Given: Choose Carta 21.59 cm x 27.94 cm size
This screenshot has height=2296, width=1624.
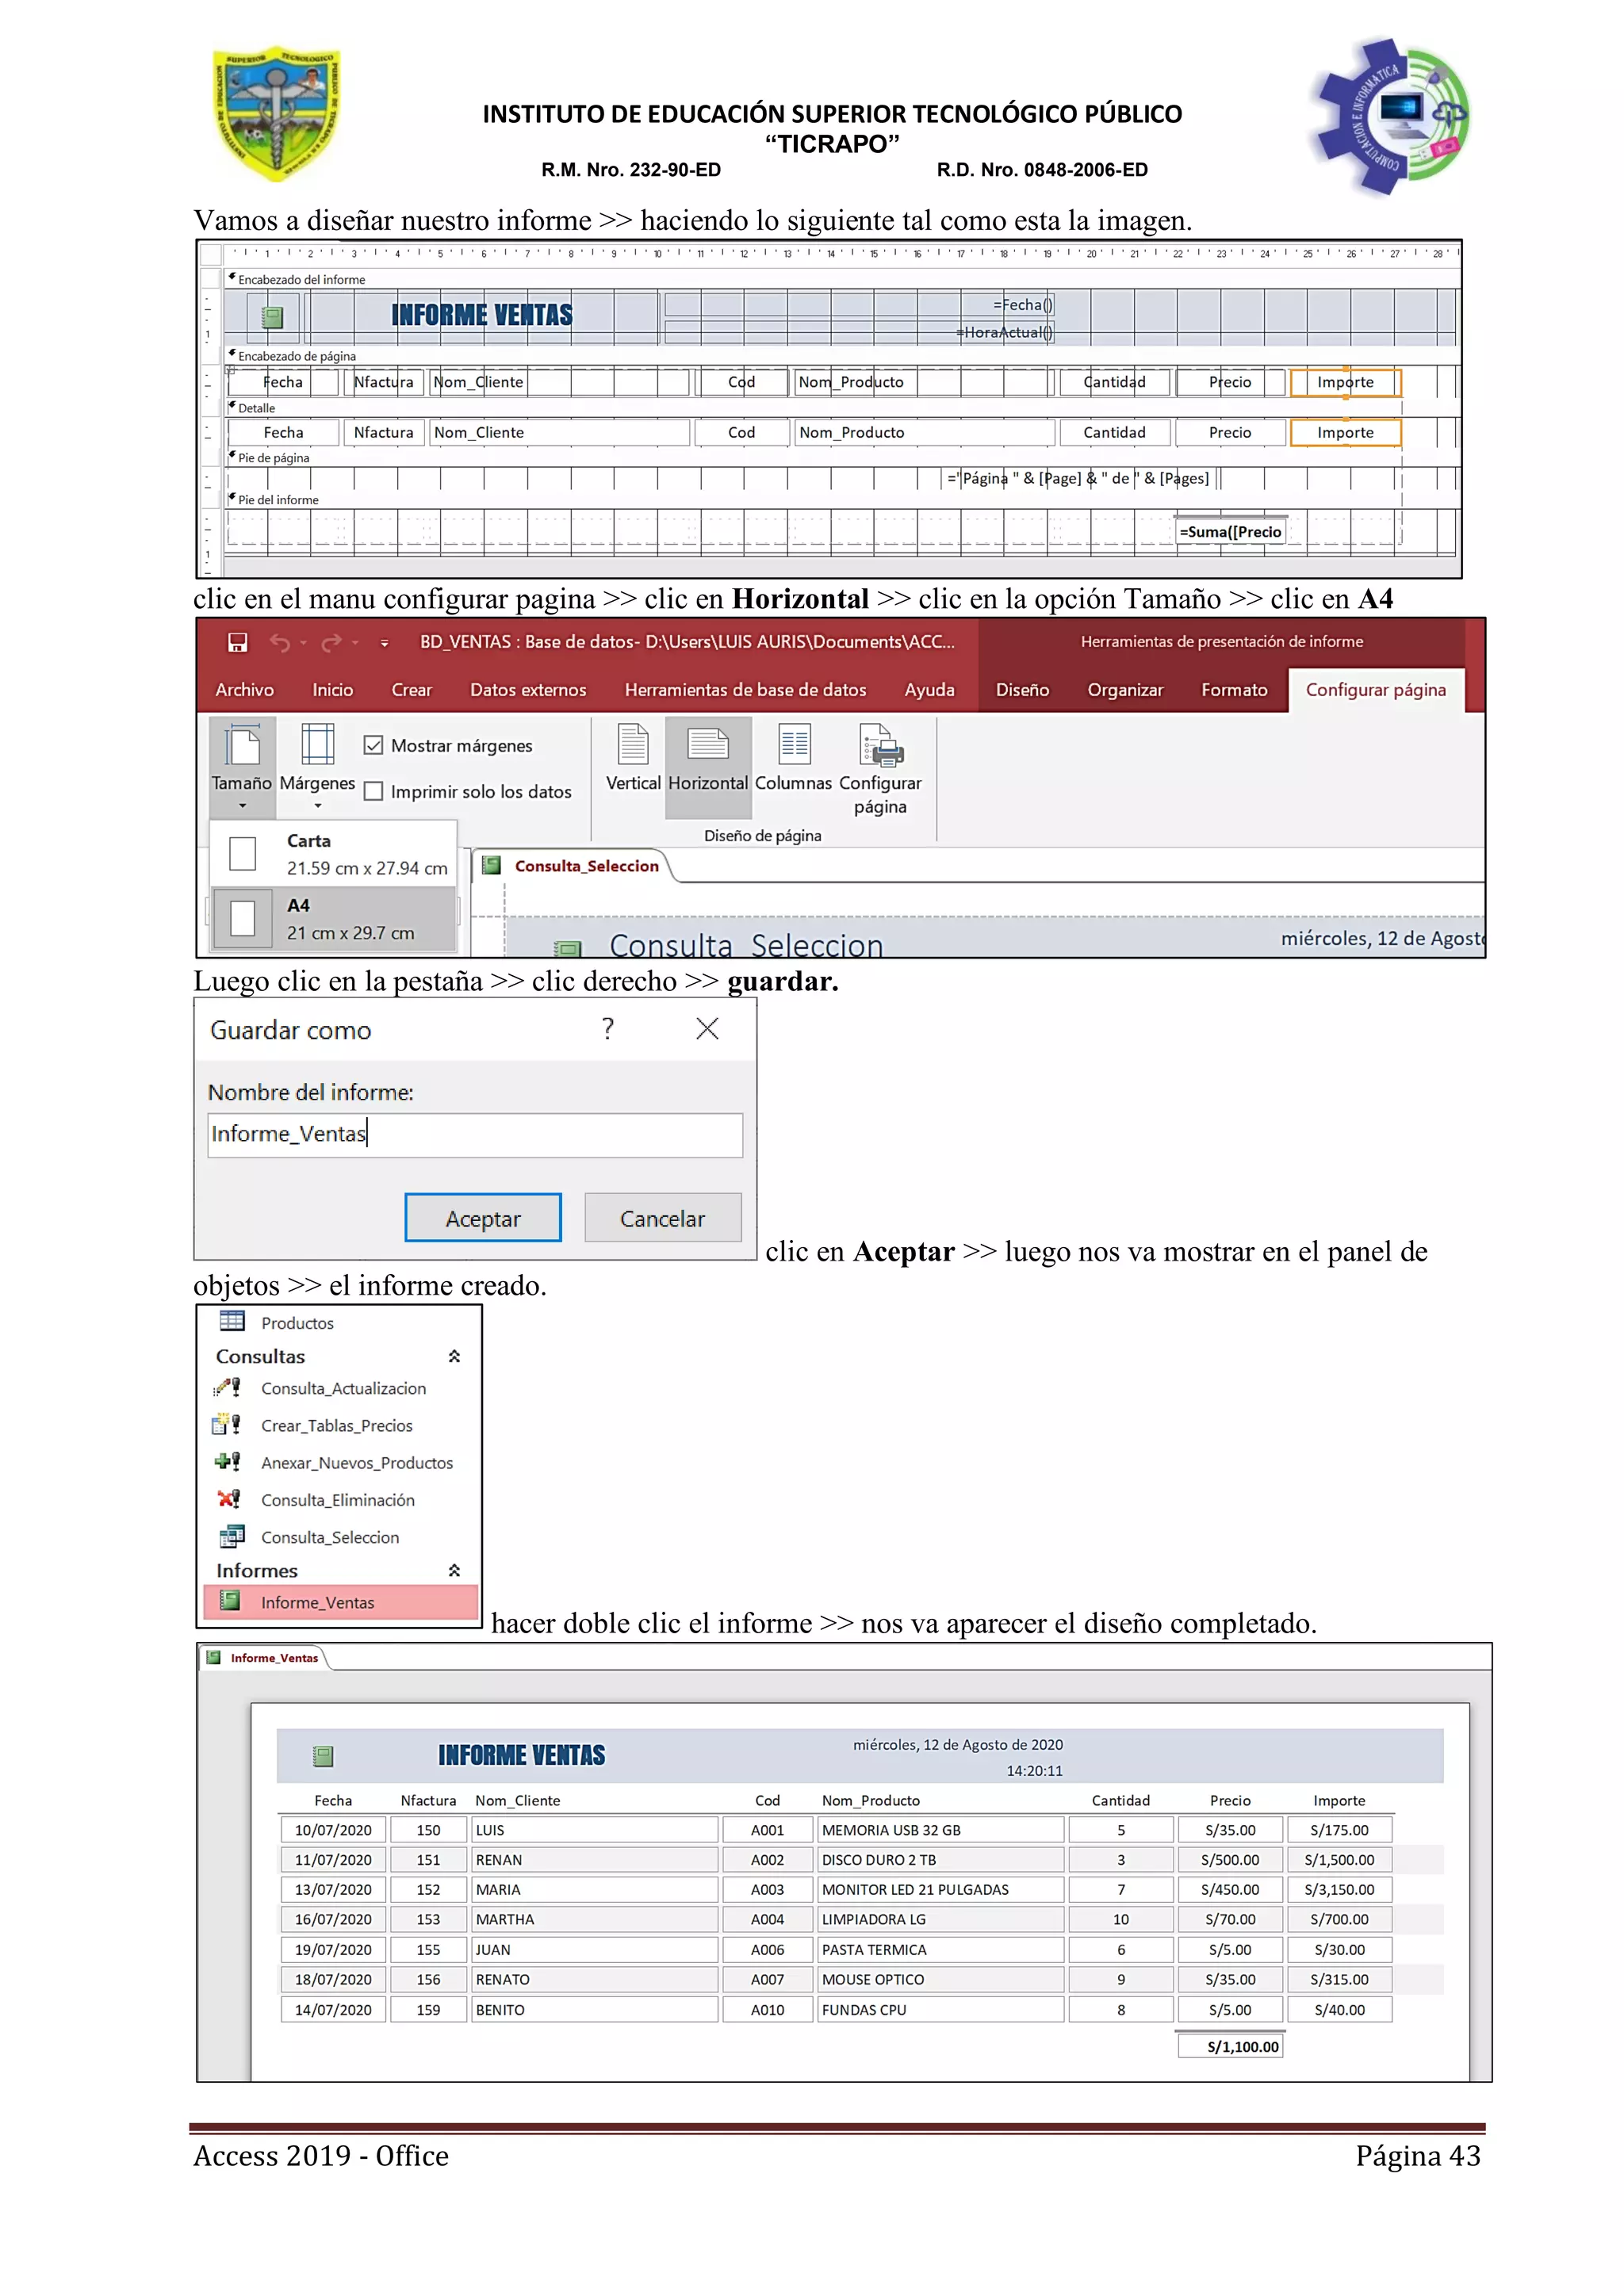Looking at the screenshot, I should pyautogui.click(x=334, y=854).
